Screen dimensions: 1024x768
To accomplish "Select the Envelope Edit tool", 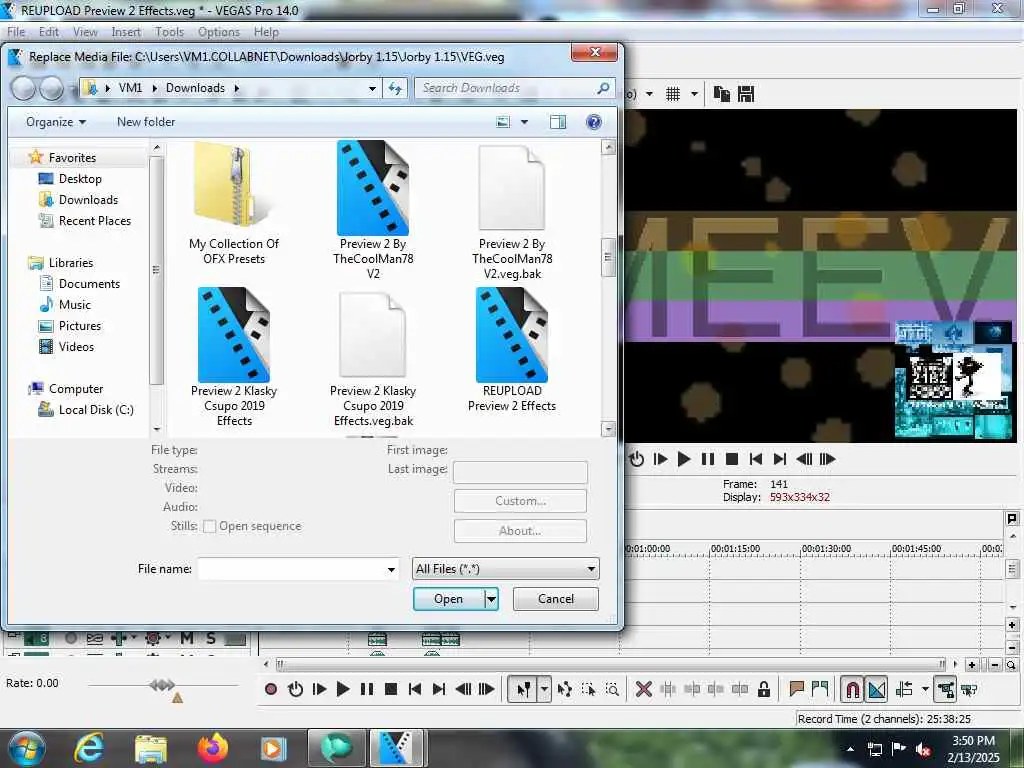I will 565,690.
